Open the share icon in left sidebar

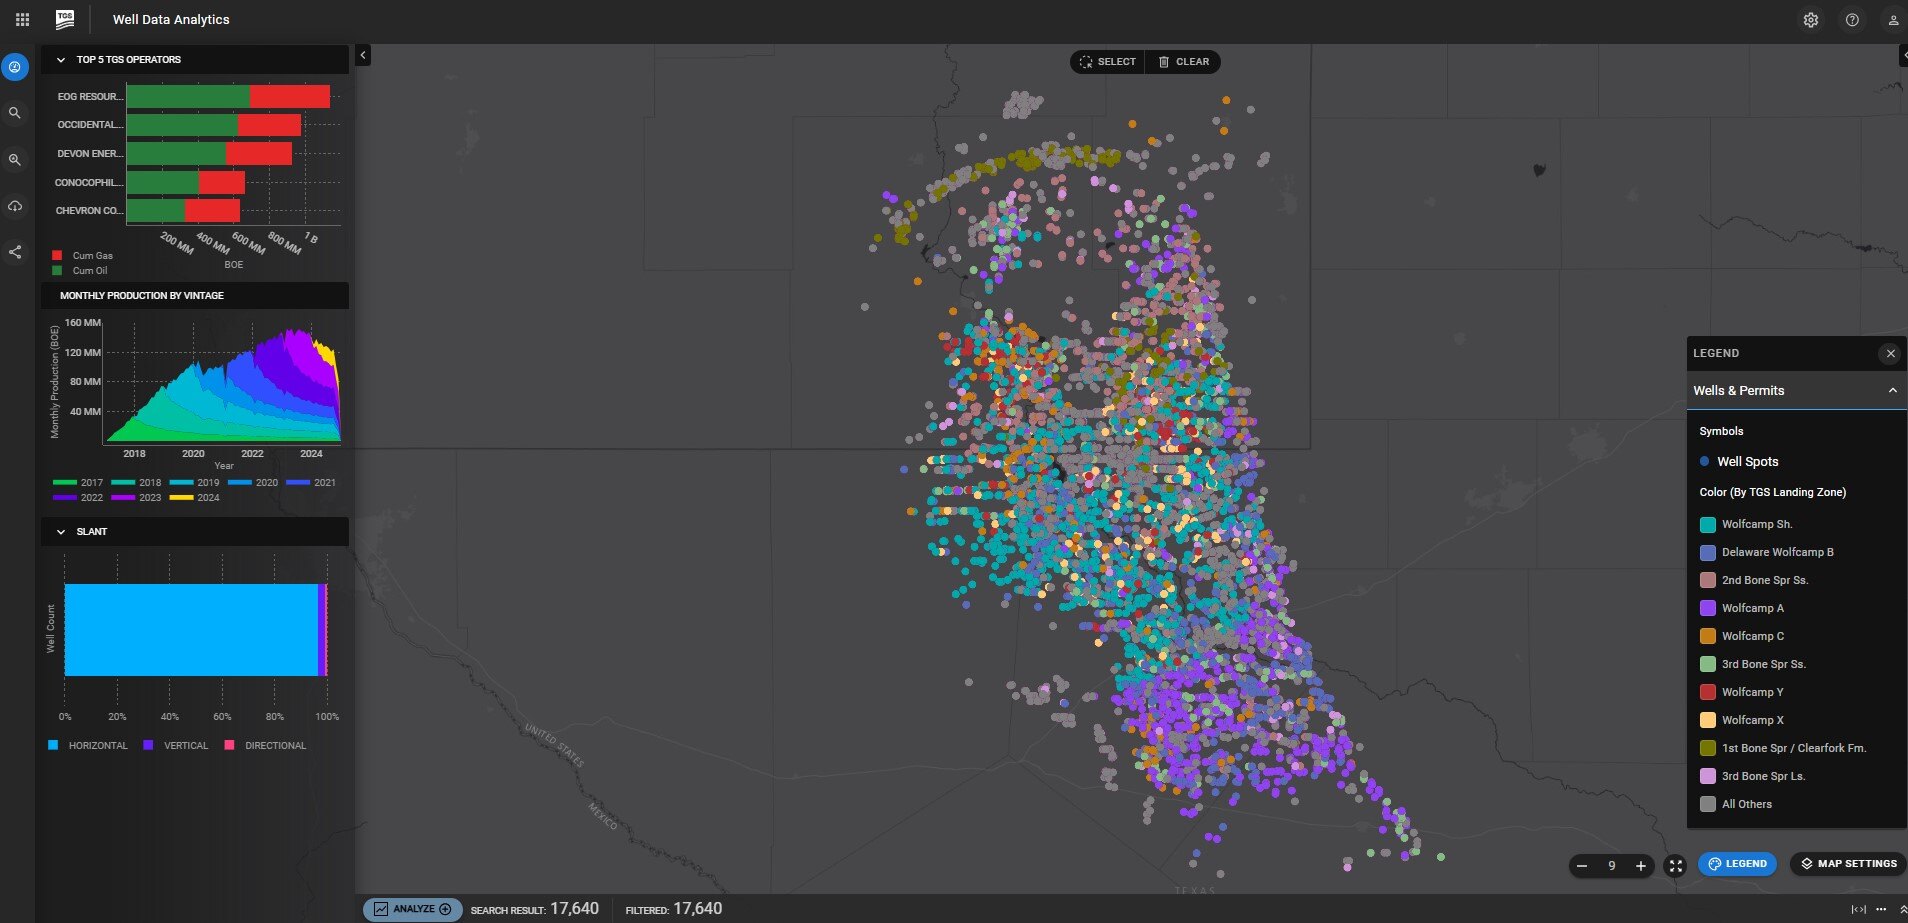(15, 252)
